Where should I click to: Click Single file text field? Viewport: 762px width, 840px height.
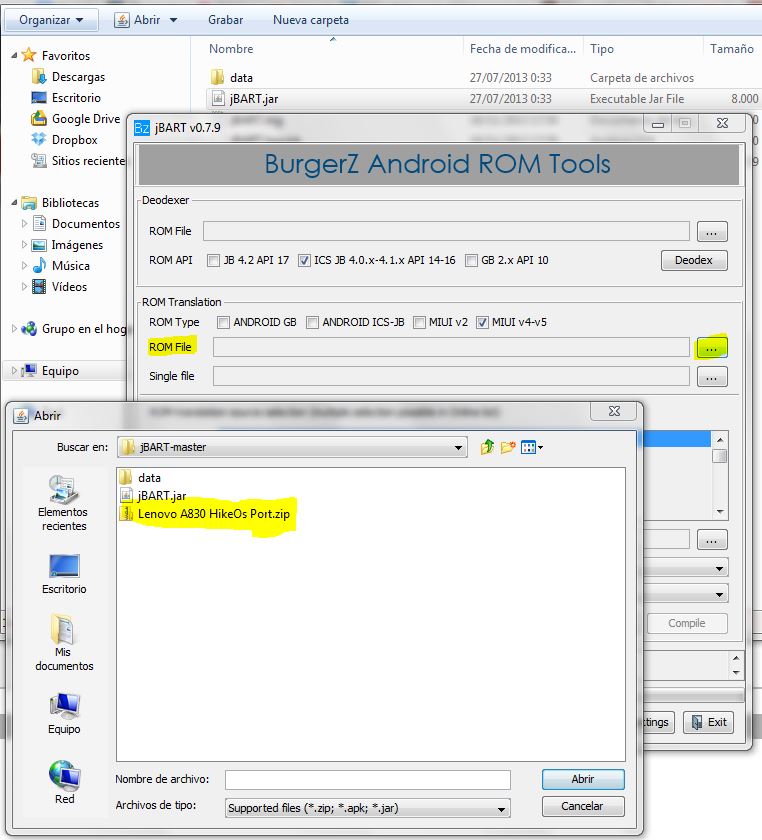[x=451, y=376]
